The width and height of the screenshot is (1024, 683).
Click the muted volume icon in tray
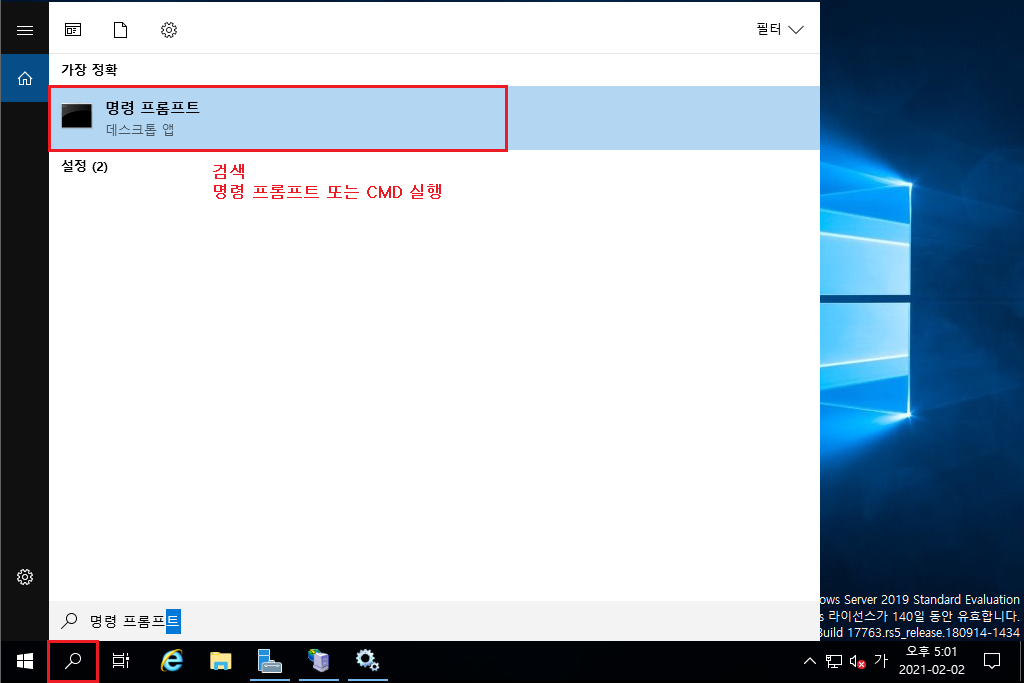coord(857,661)
